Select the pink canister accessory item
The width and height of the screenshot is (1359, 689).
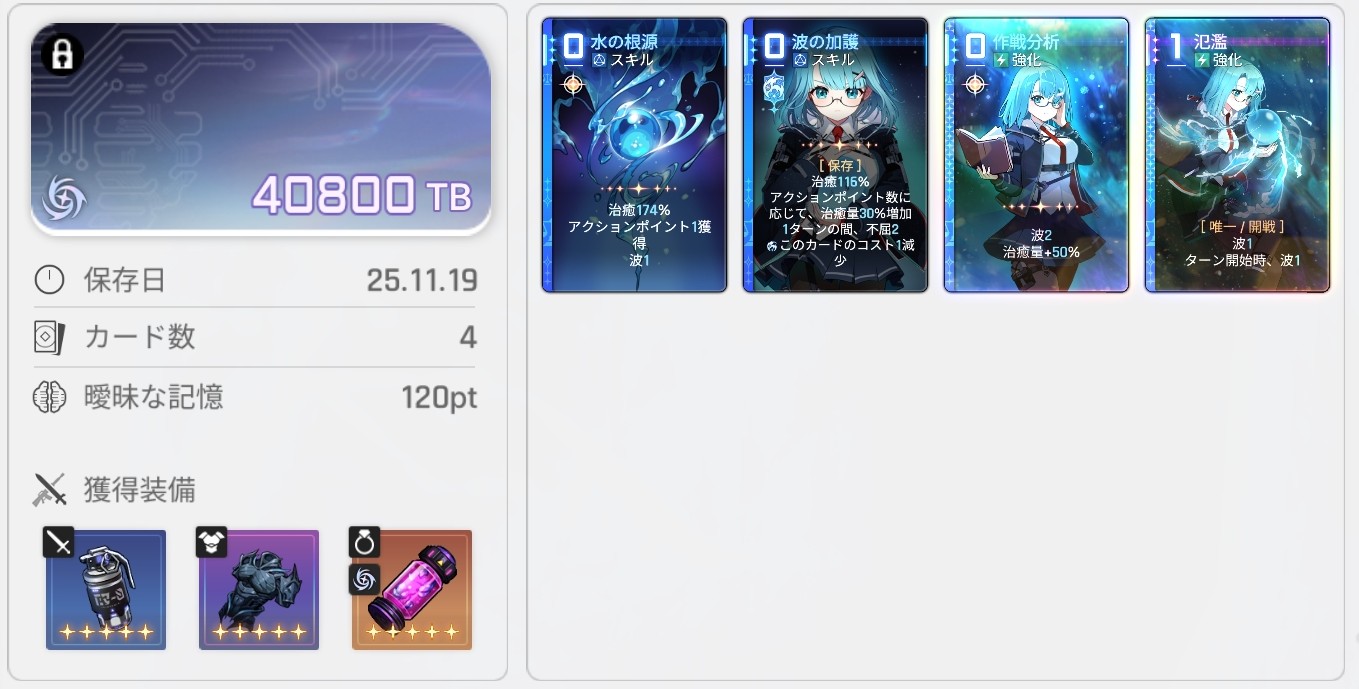pyautogui.click(x=412, y=590)
